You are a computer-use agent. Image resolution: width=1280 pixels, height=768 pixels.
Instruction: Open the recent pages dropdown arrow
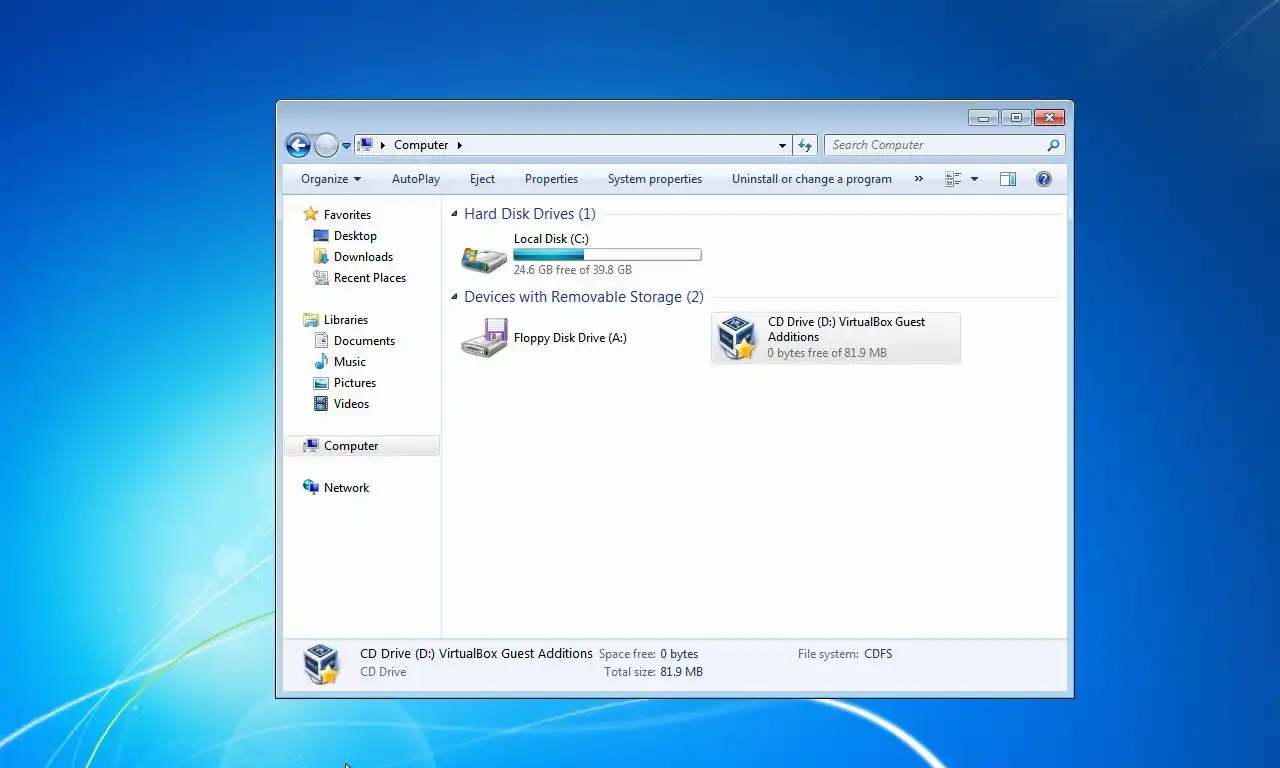pos(346,146)
